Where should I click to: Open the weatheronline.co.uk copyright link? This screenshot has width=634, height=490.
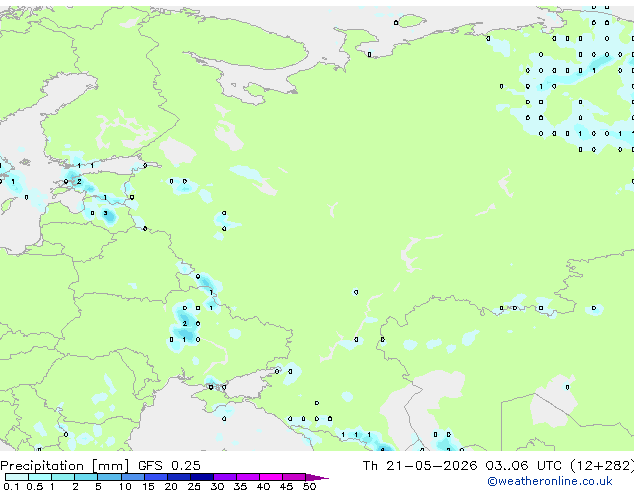[x=550, y=481]
